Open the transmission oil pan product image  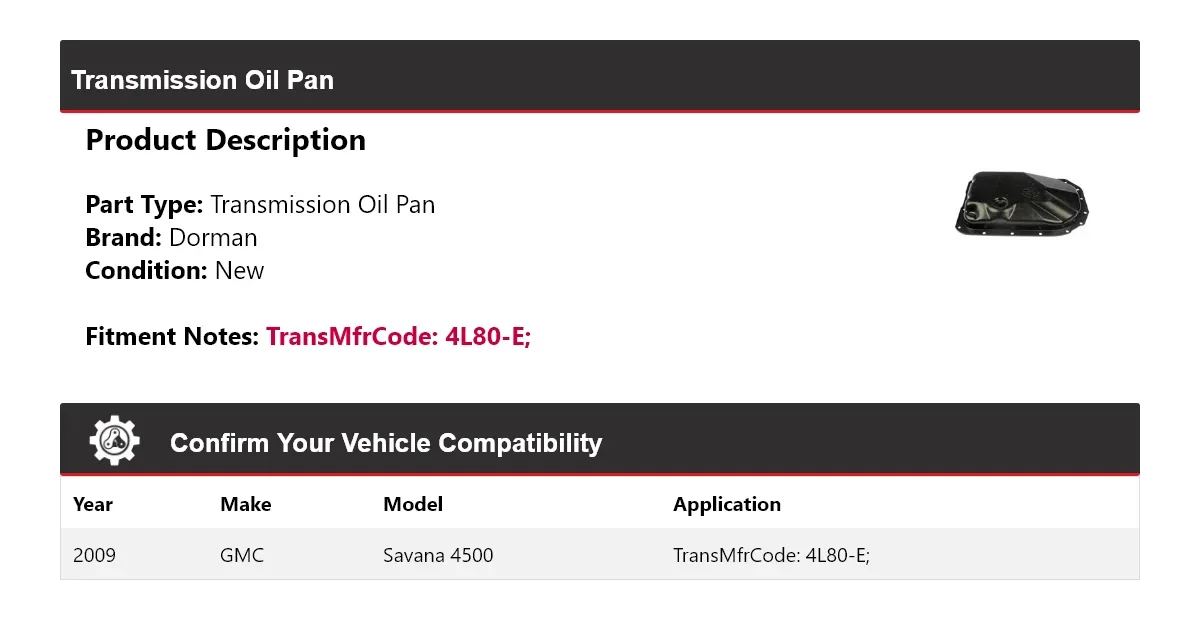1022,206
